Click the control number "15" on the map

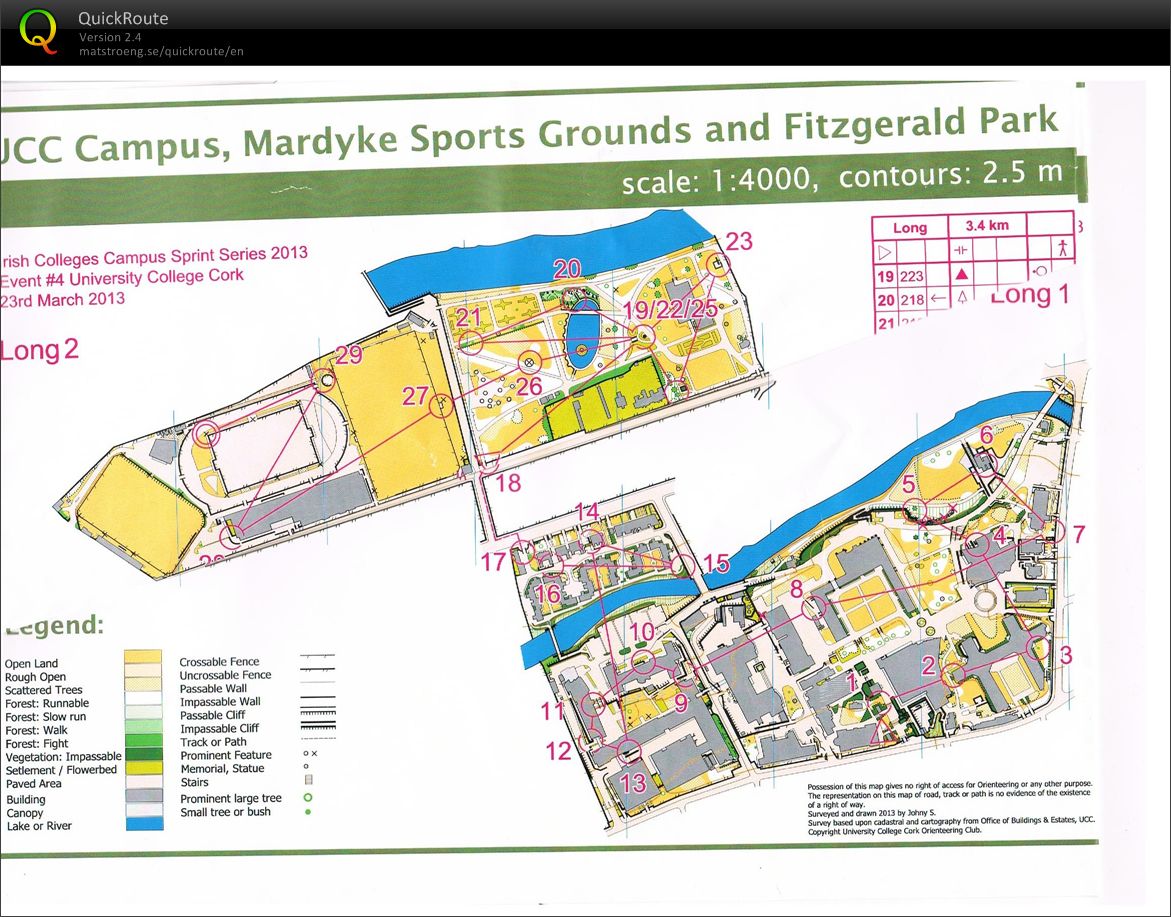(x=715, y=564)
